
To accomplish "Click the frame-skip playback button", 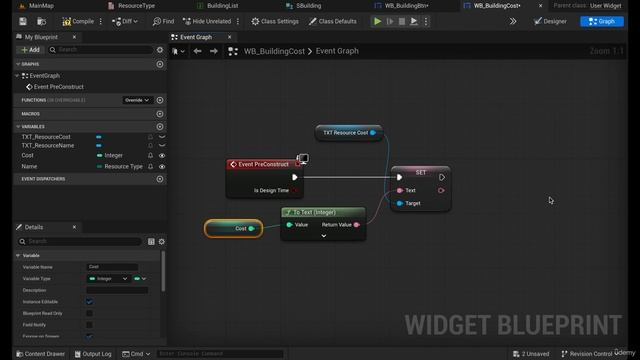I will [x=390, y=21].
